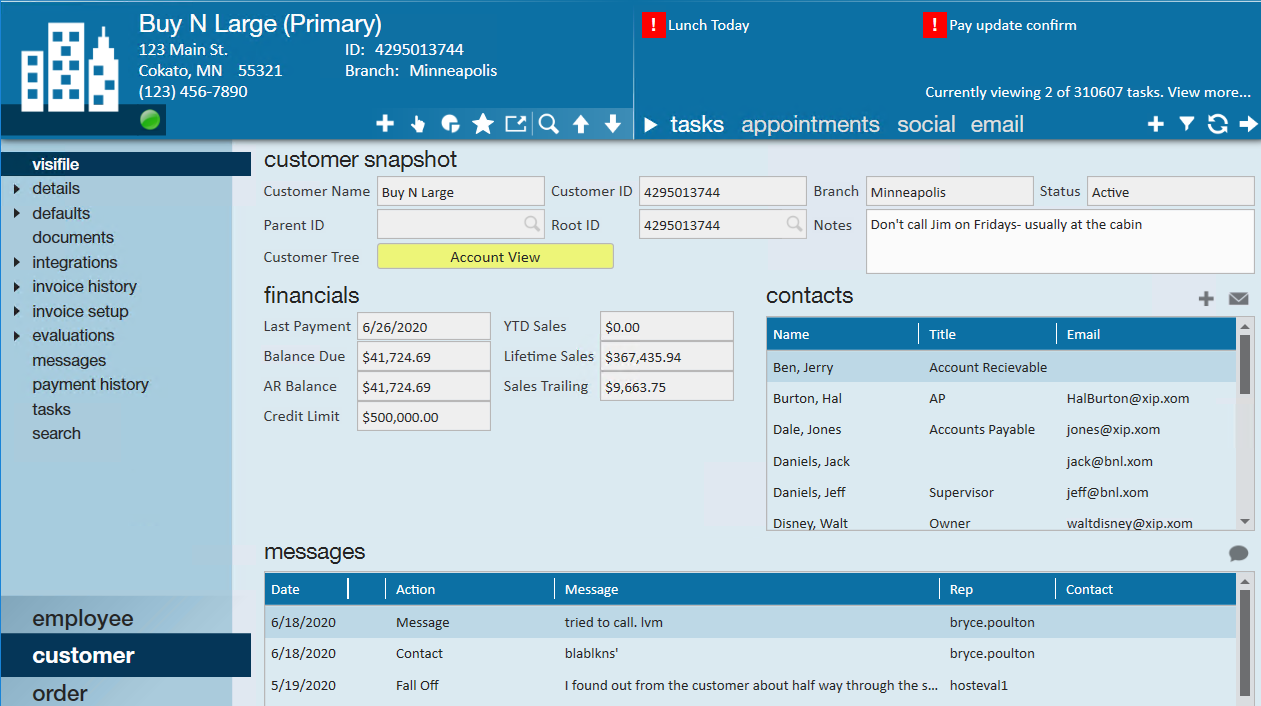Open the Lunch Today task
This screenshot has height=706, width=1261.
pyautogui.click(x=709, y=25)
